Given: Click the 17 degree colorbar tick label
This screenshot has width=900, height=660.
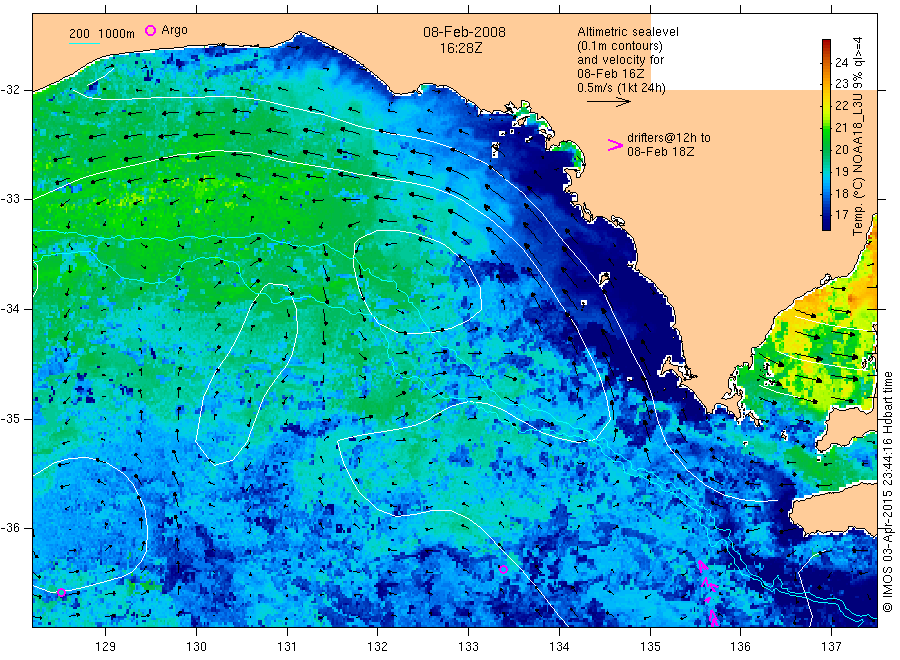Looking at the screenshot, I should 841,215.
